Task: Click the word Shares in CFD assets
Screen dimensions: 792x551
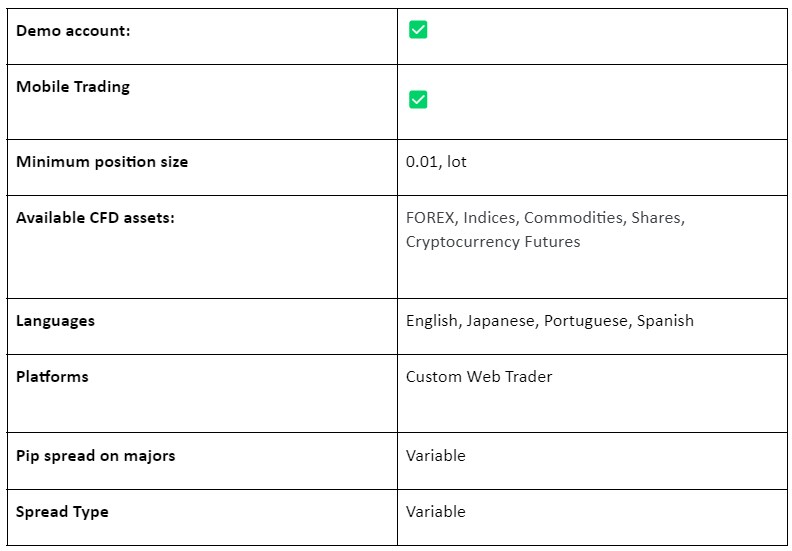Action: click(656, 218)
